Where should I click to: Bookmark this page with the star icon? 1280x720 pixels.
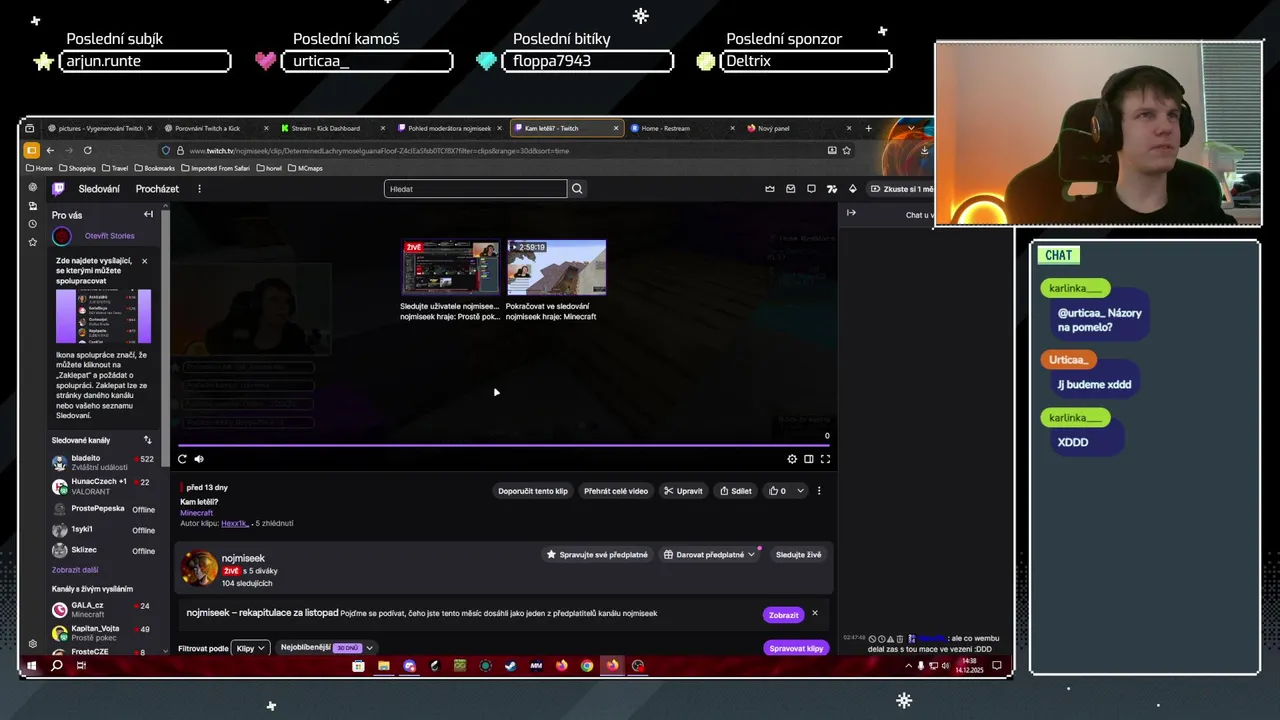click(x=846, y=150)
